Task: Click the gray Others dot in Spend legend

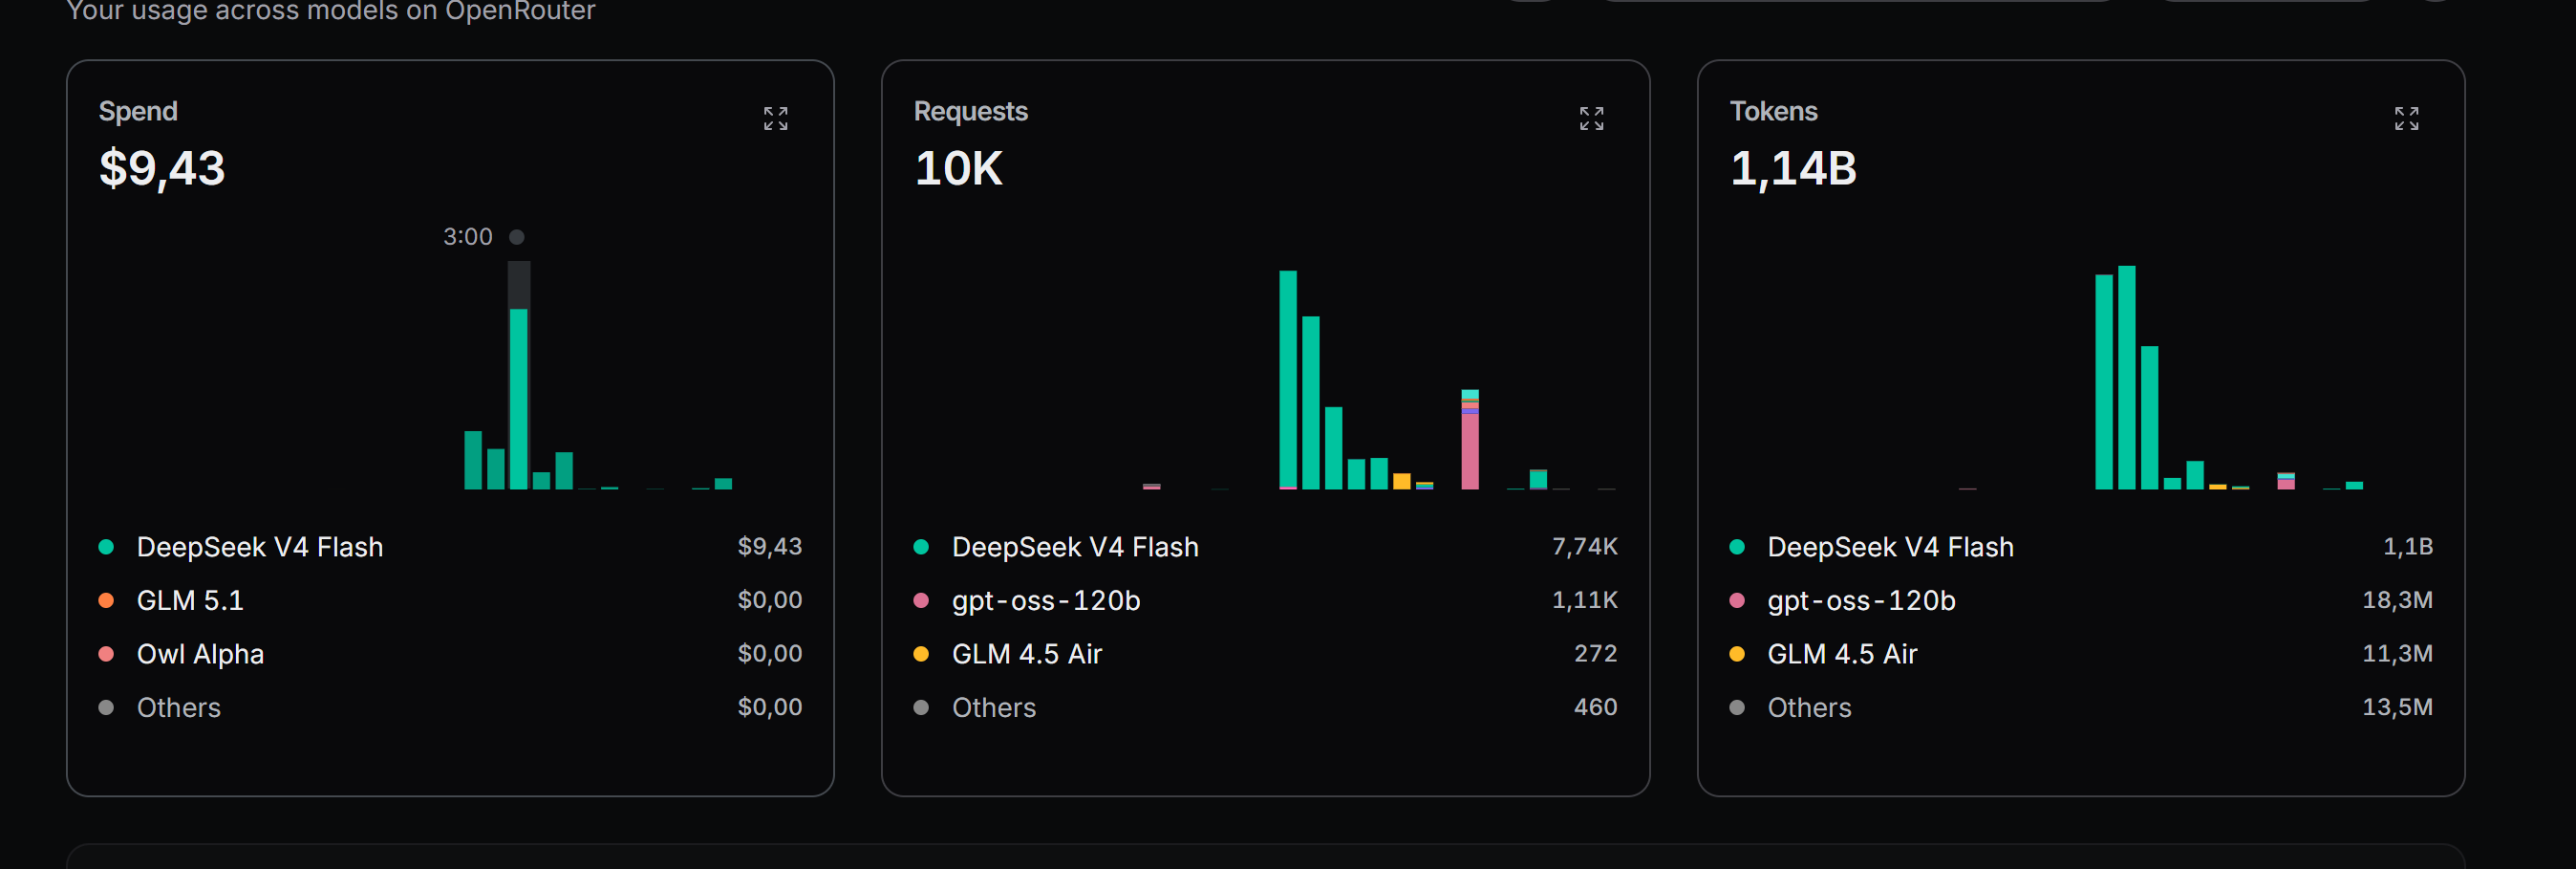Action: click(x=106, y=707)
